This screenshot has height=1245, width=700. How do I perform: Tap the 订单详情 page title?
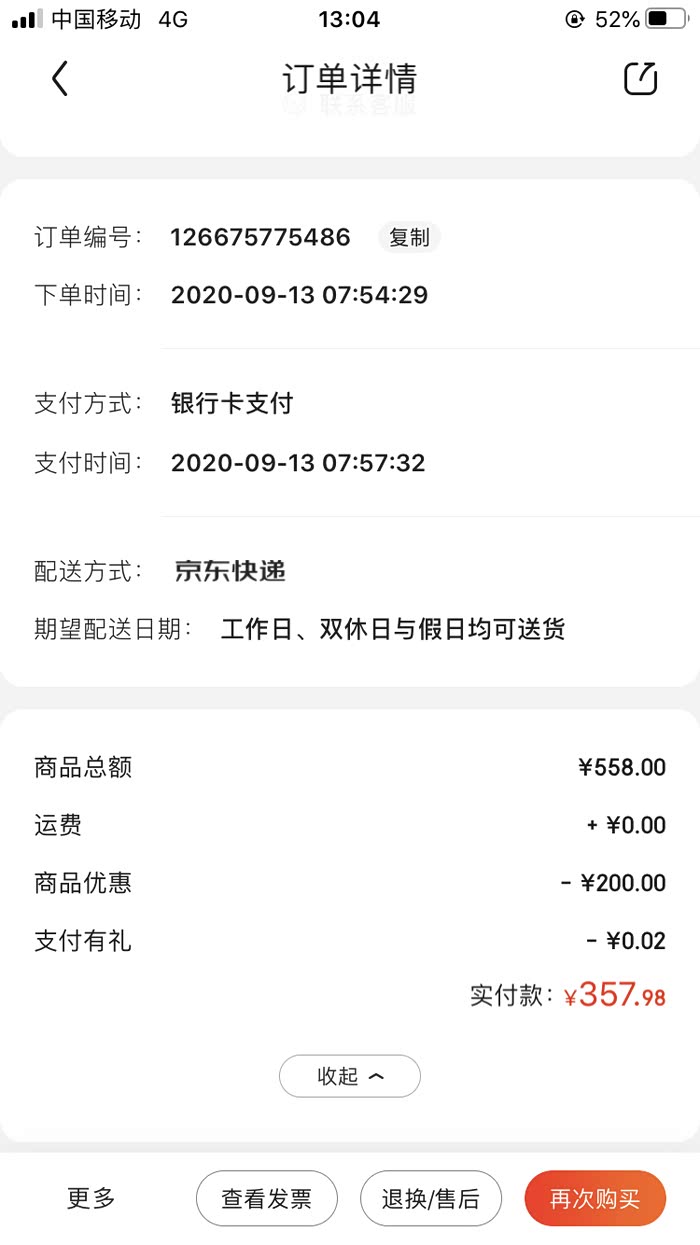coord(349,78)
